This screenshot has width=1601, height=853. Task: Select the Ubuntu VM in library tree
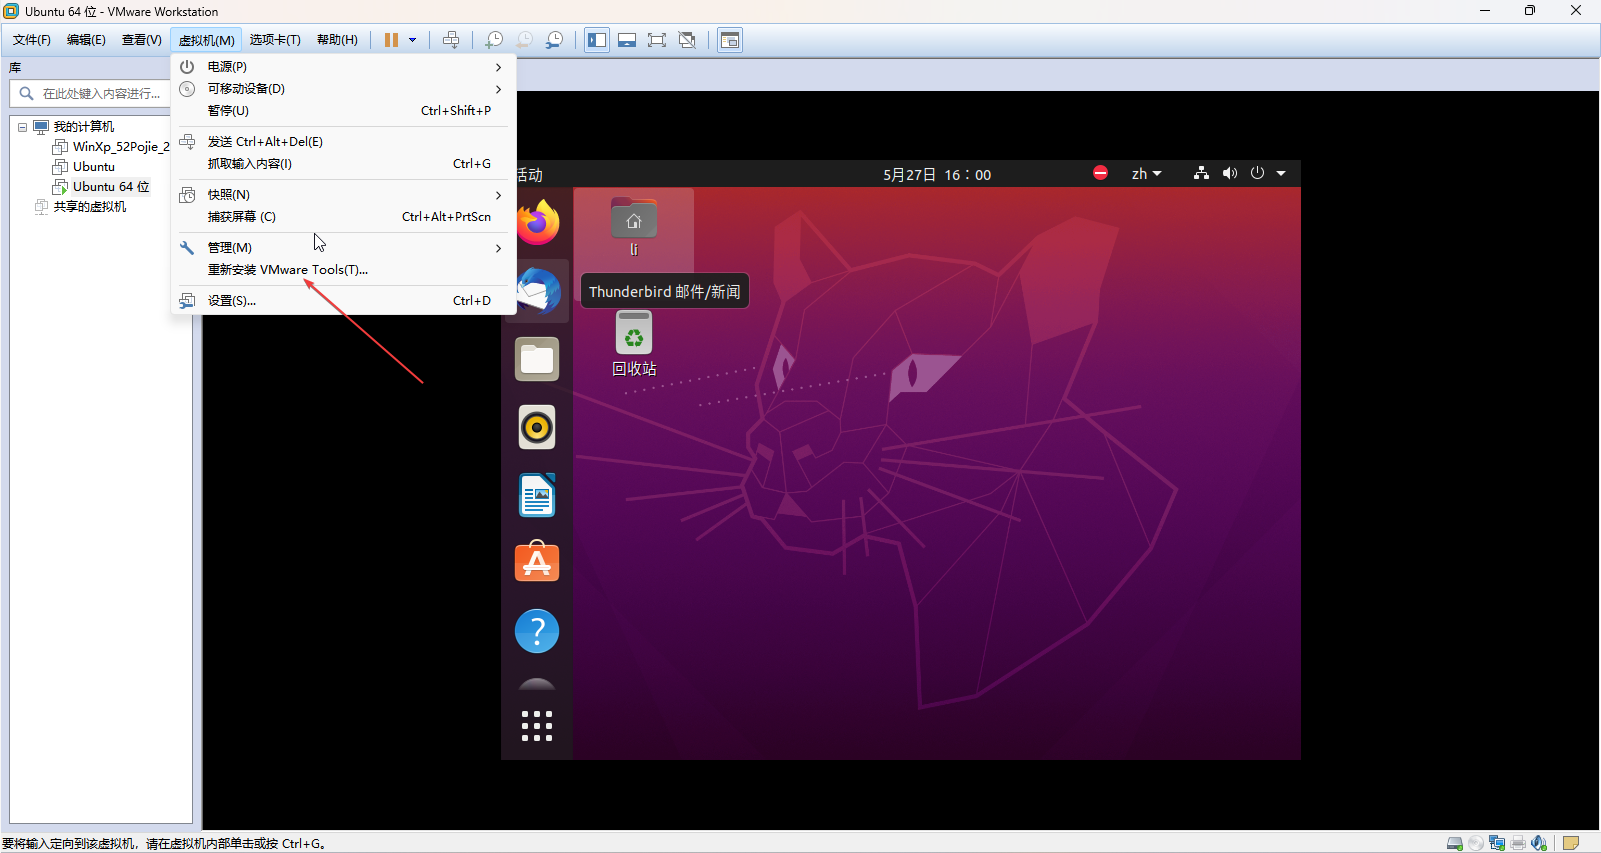(x=93, y=167)
